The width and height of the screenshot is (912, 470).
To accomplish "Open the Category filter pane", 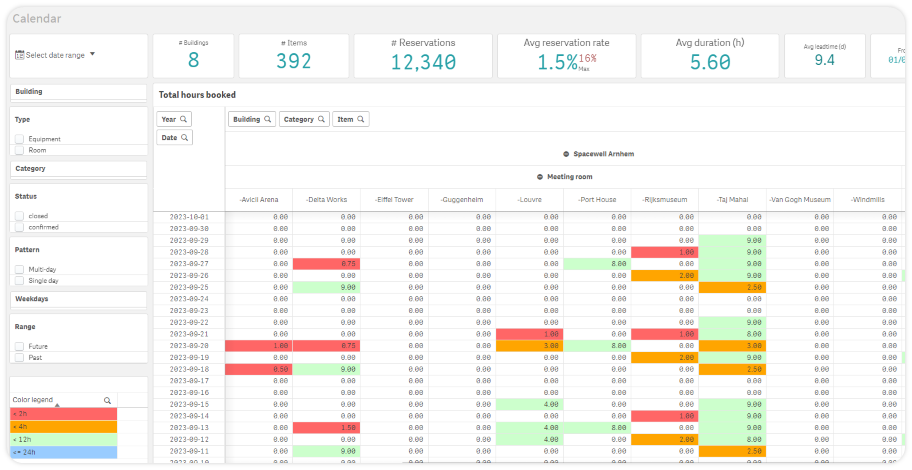I will click(79, 169).
